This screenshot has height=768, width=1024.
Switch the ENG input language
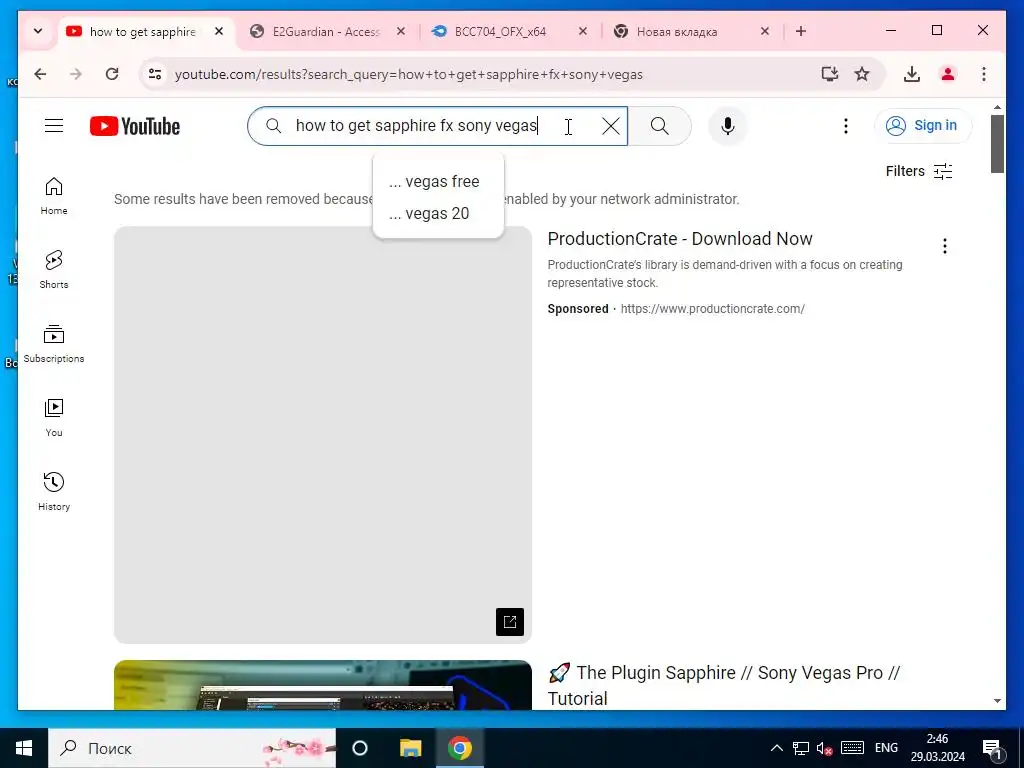point(886,748)
